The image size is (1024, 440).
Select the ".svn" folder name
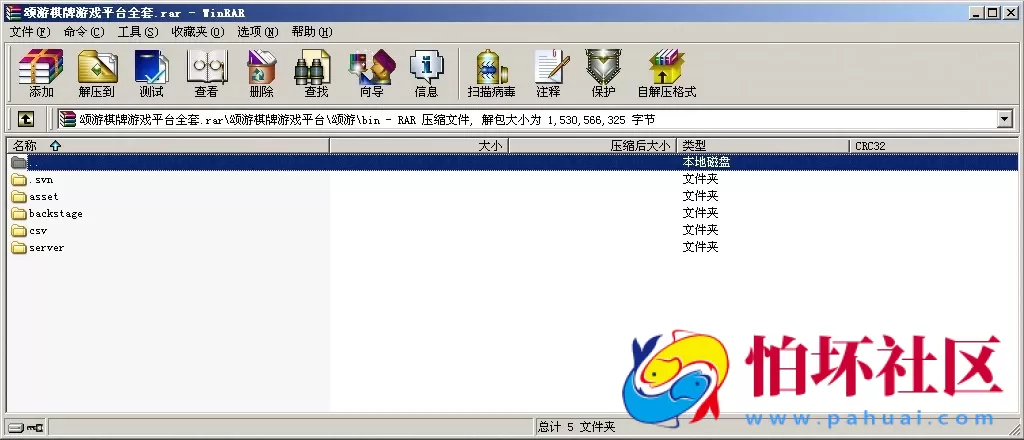pyautogui.click(x=41, y=180)
